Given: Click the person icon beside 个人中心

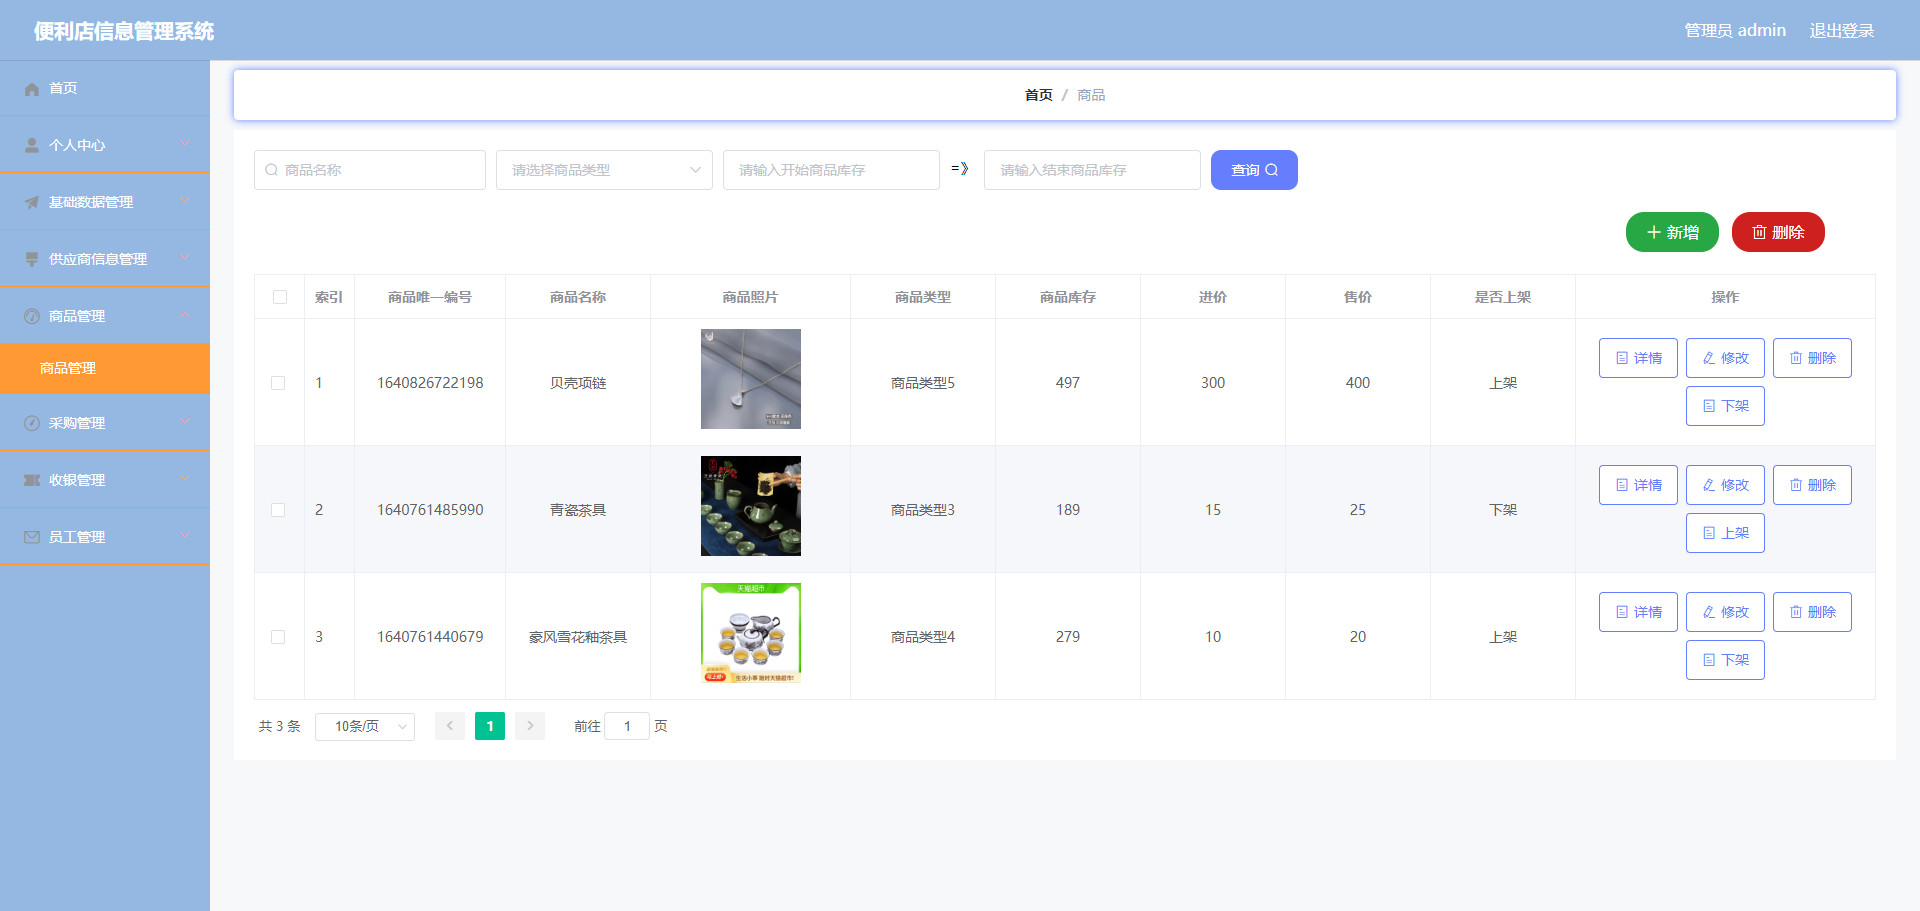Looking at the screenshot, I should 32,146.
